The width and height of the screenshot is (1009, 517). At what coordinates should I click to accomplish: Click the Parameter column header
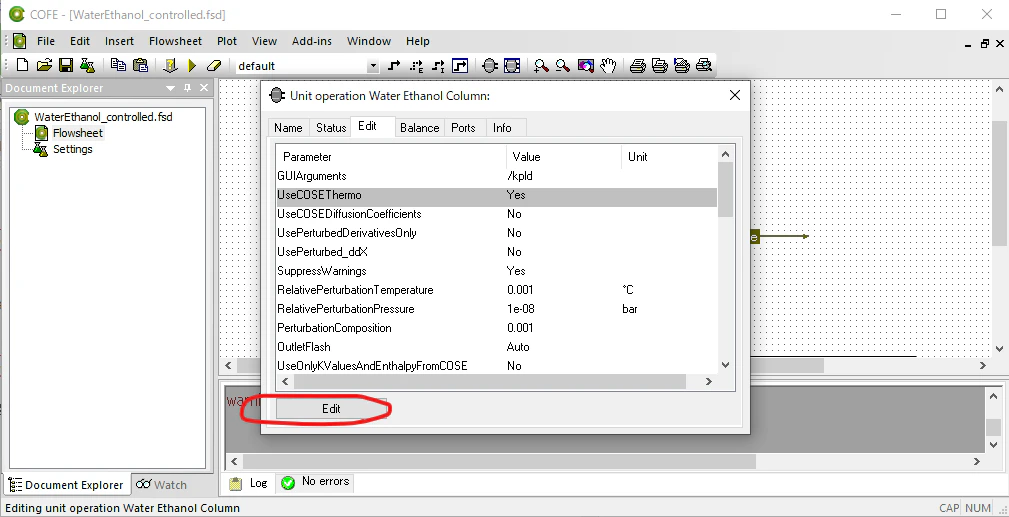pyautogui.click(x=391, y=157)
